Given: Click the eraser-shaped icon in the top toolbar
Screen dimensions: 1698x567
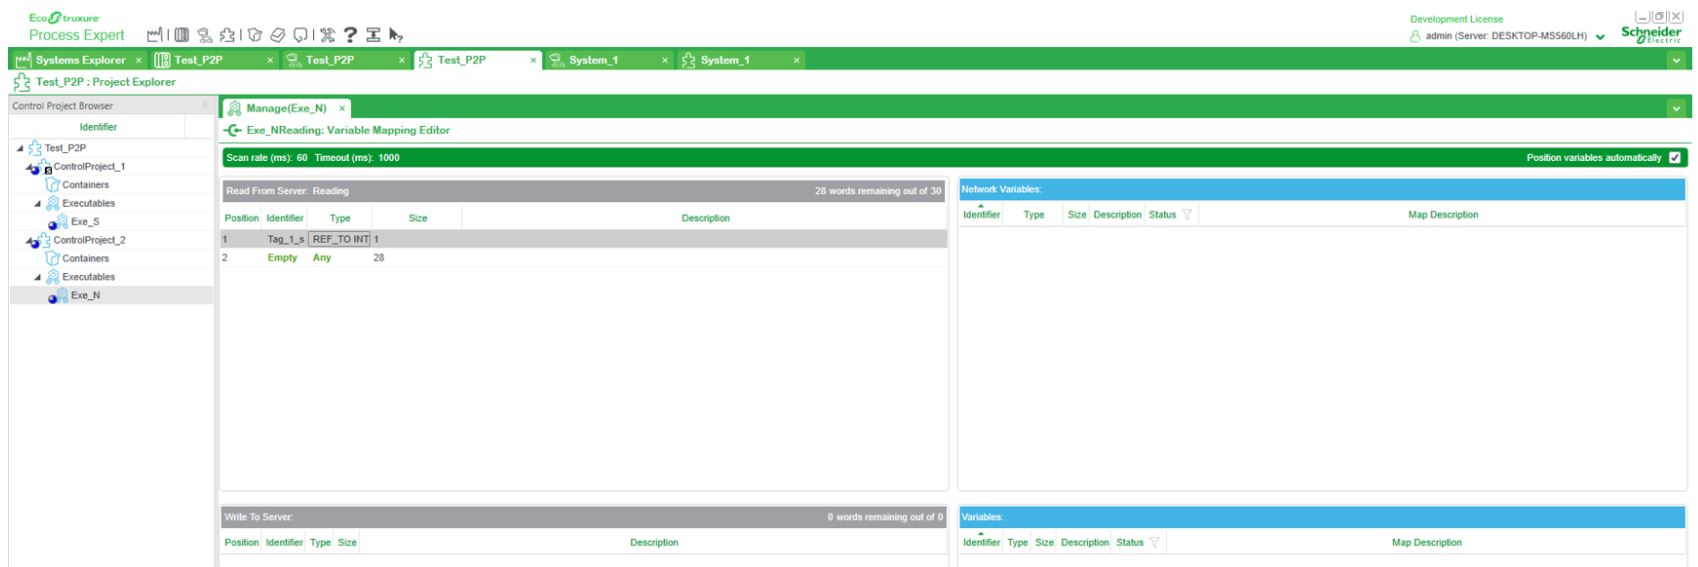Looking at the screenshot, I should tap(277, 36).
